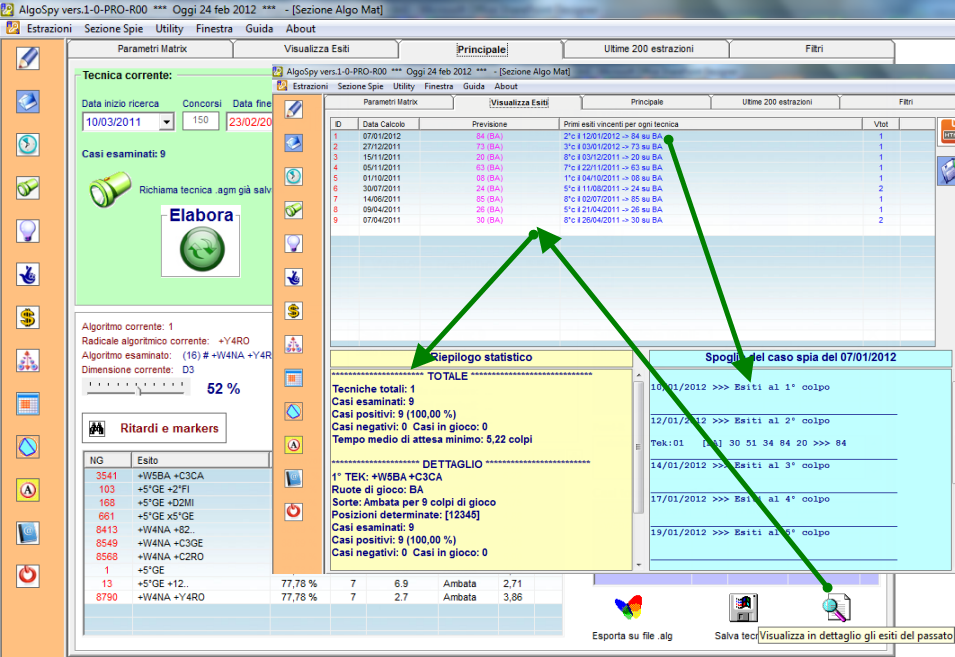Viewport: 955px width, 657px height.
Task: Select the outer Ultime 200 estrazioni tab
Action: click(x=648, y=49)
